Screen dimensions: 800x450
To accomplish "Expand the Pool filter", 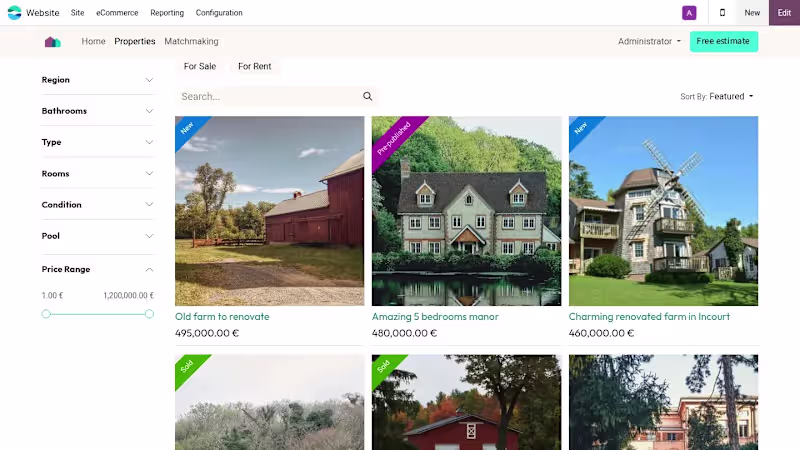I will point(97,236).
